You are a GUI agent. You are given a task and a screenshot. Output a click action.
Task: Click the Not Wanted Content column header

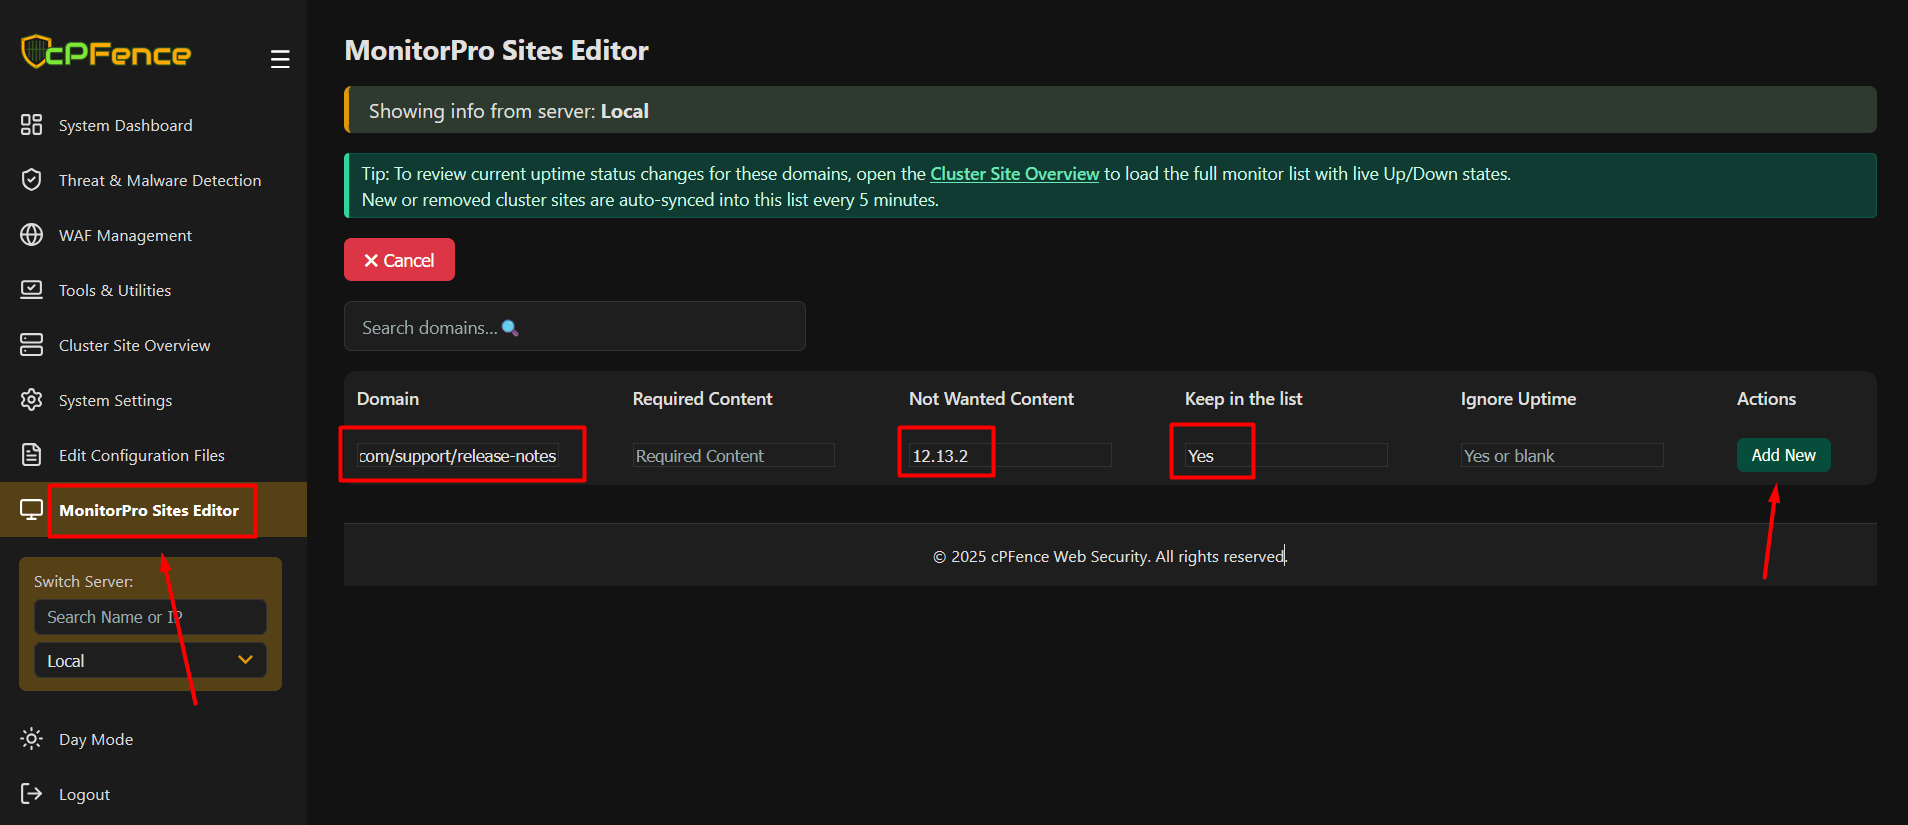(991, 399)
